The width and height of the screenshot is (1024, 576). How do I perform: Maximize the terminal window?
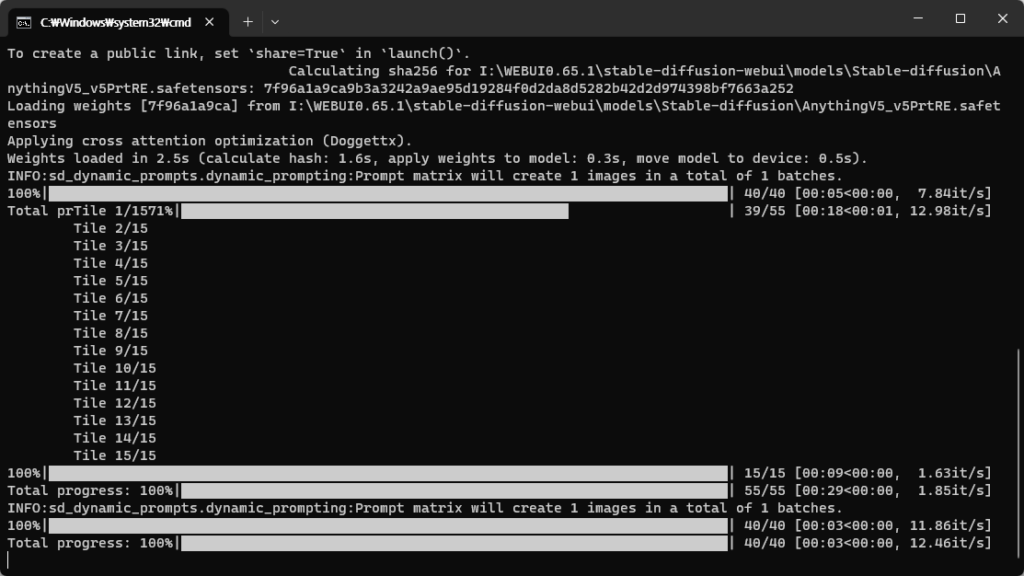pos(960,18)
